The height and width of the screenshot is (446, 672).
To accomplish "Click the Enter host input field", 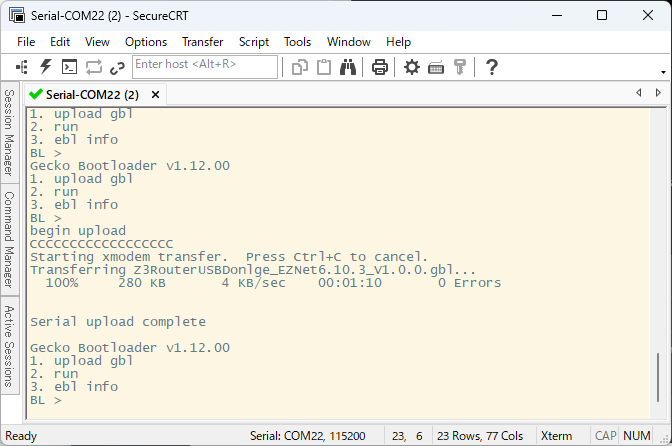I will (205, 67).
